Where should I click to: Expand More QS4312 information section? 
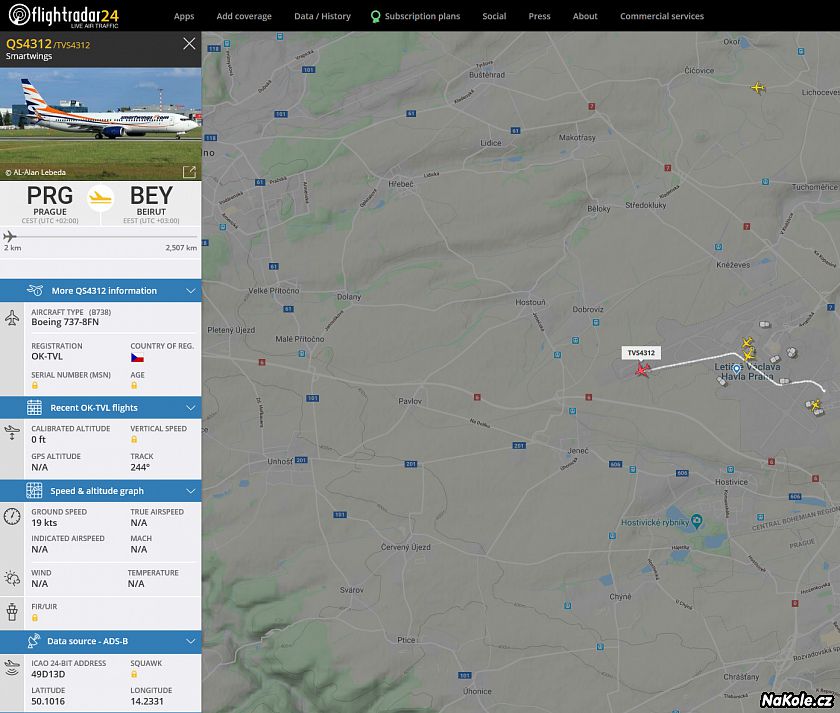pos(101,291)
